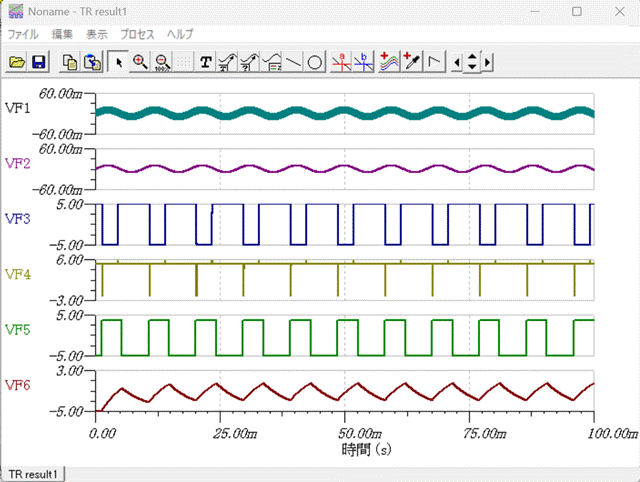Toggle the arrow pointer selection tool
The width and height of the screenshot is (640, 482).
point(118,62)
